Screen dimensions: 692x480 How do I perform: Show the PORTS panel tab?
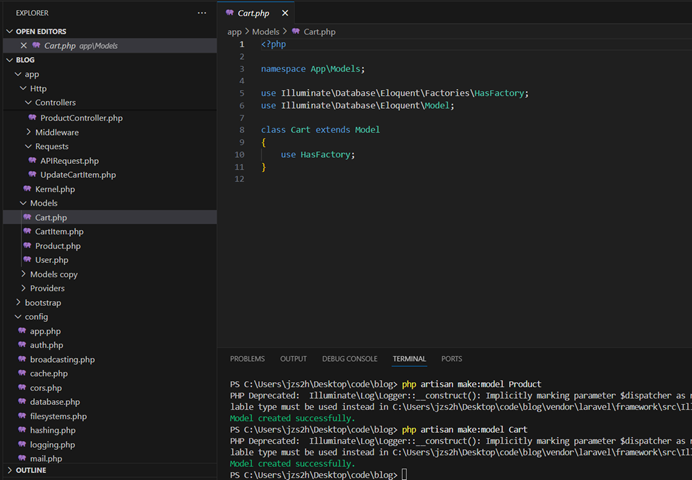[x=452, y=359]
